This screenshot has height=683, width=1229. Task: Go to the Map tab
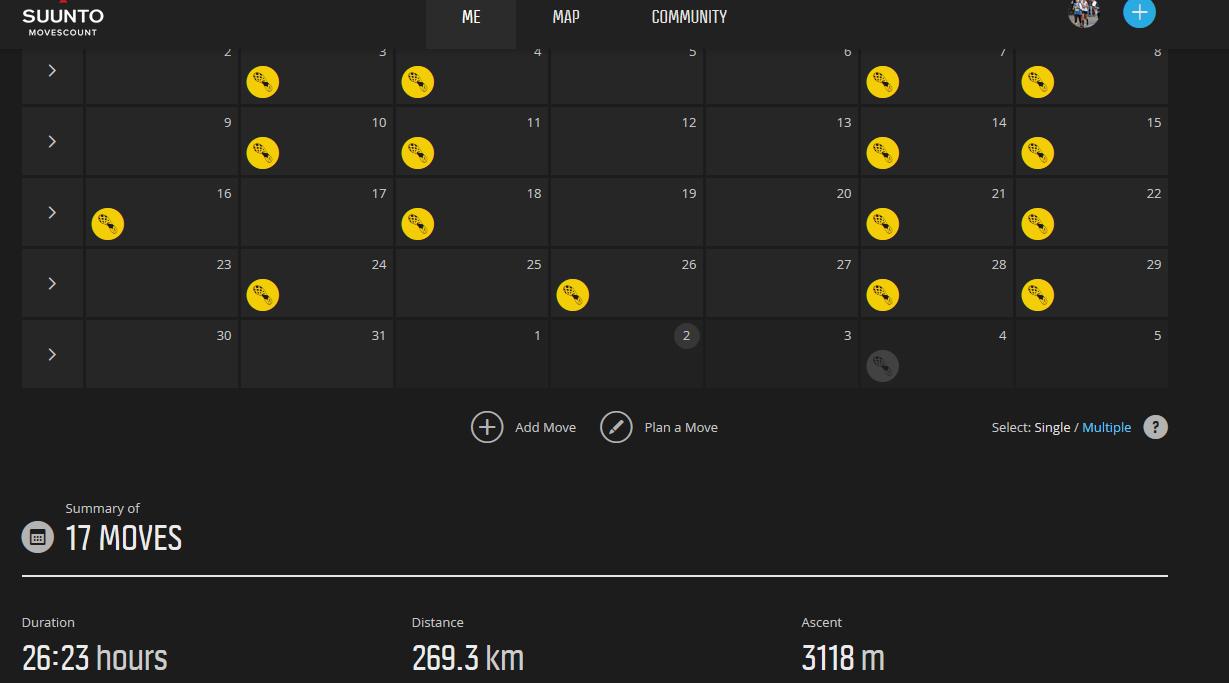point(566,17)
